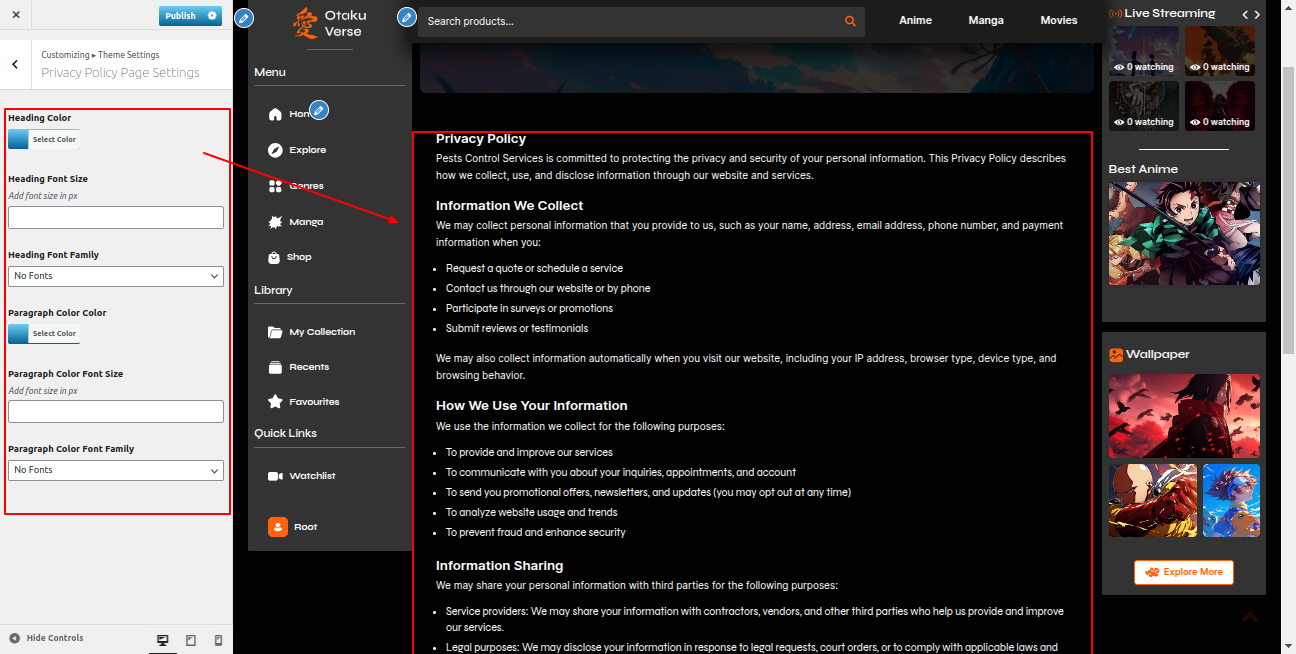Screen dimensions: 1296x654
Task: Click the gear icon next to Publish
Action: pos(212,16)
